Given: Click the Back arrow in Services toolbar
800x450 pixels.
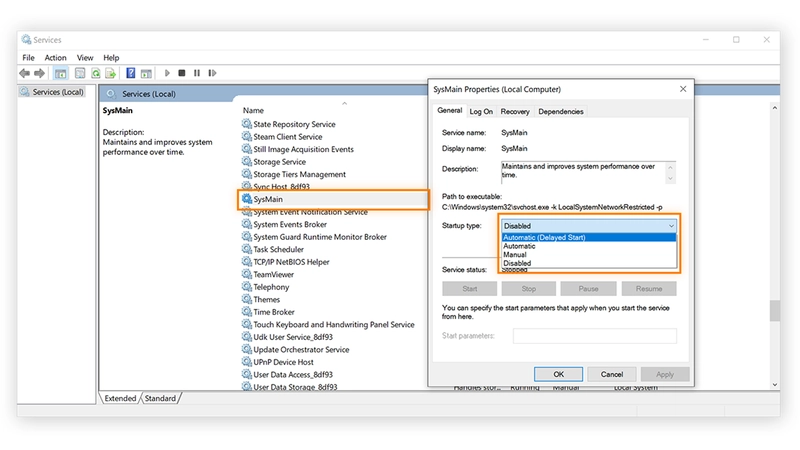Looking at the screenshot, I should tap(24, 73).
